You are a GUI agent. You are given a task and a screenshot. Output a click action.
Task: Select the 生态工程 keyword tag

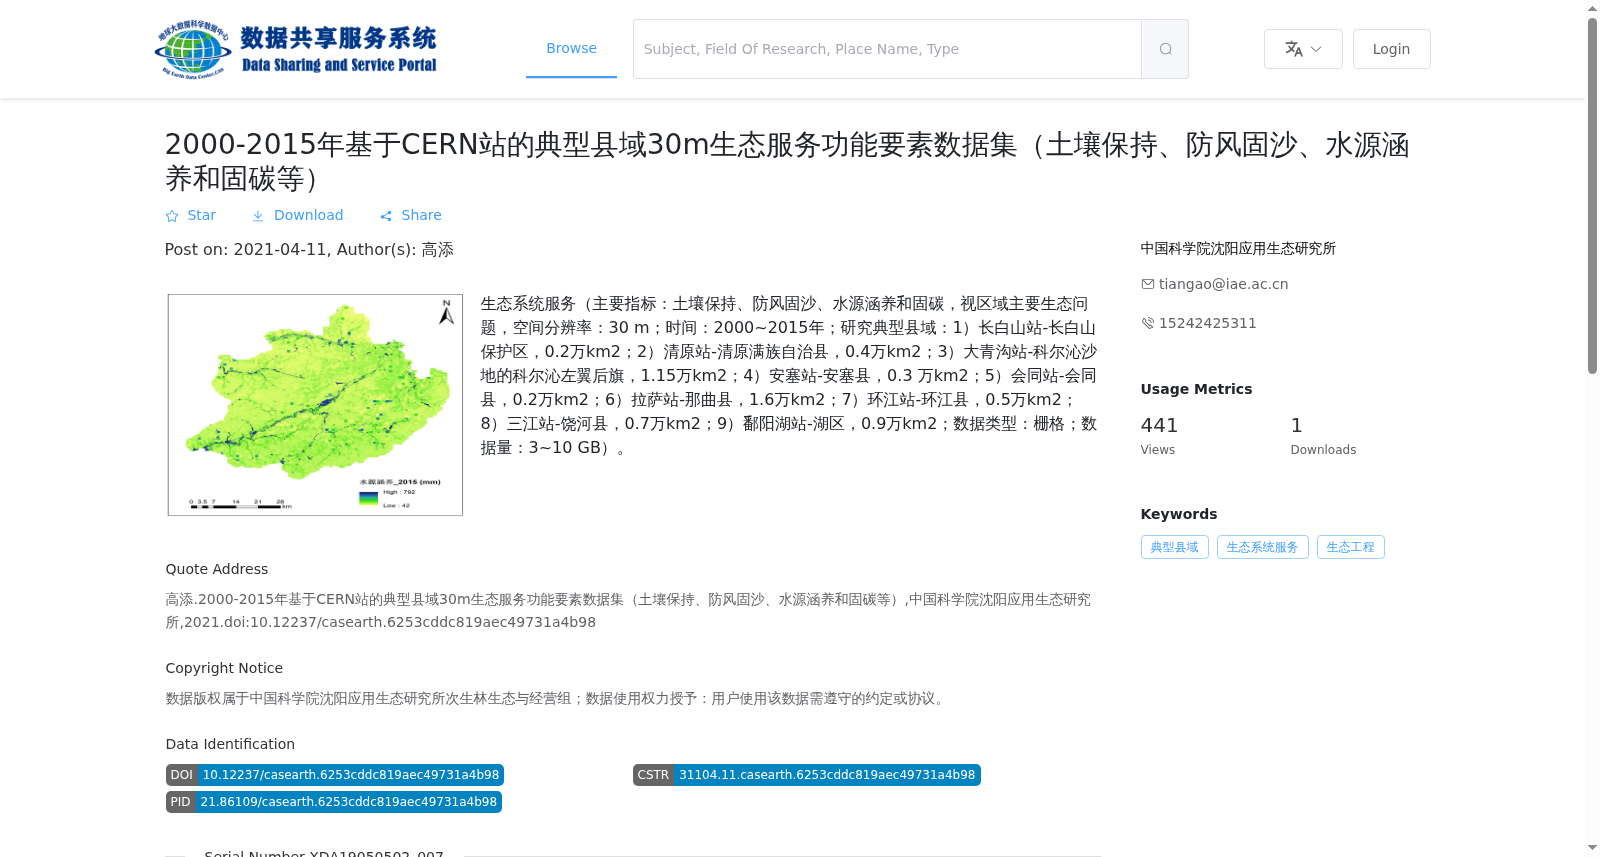click(1351, 547)
